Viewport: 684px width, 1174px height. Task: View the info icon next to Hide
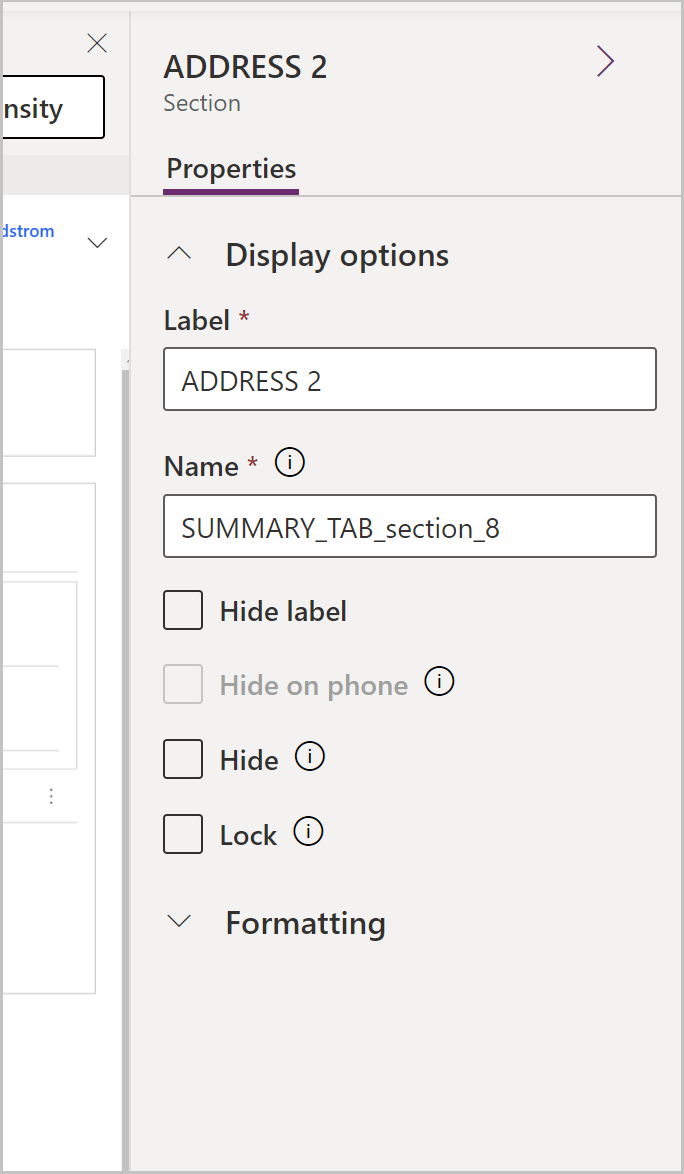point(310,756)
